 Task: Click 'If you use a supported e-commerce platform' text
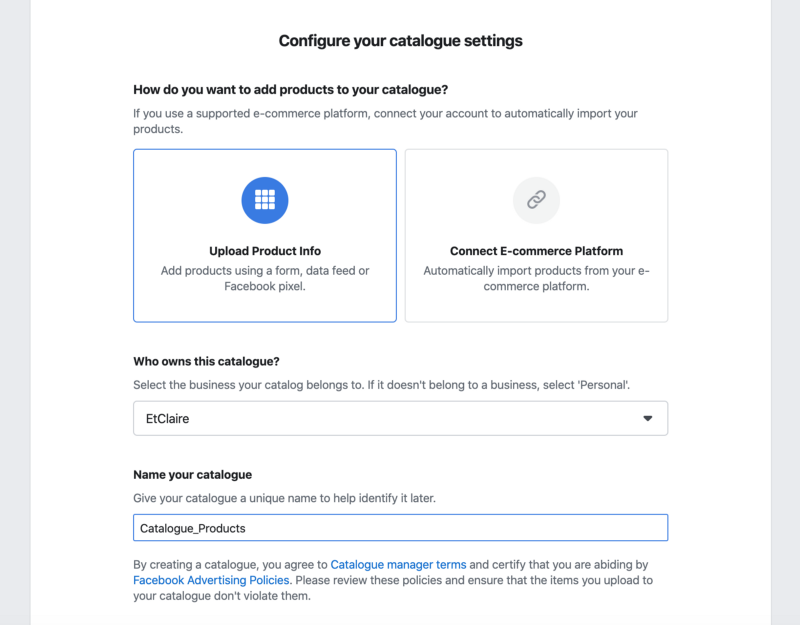pos(385,121)
